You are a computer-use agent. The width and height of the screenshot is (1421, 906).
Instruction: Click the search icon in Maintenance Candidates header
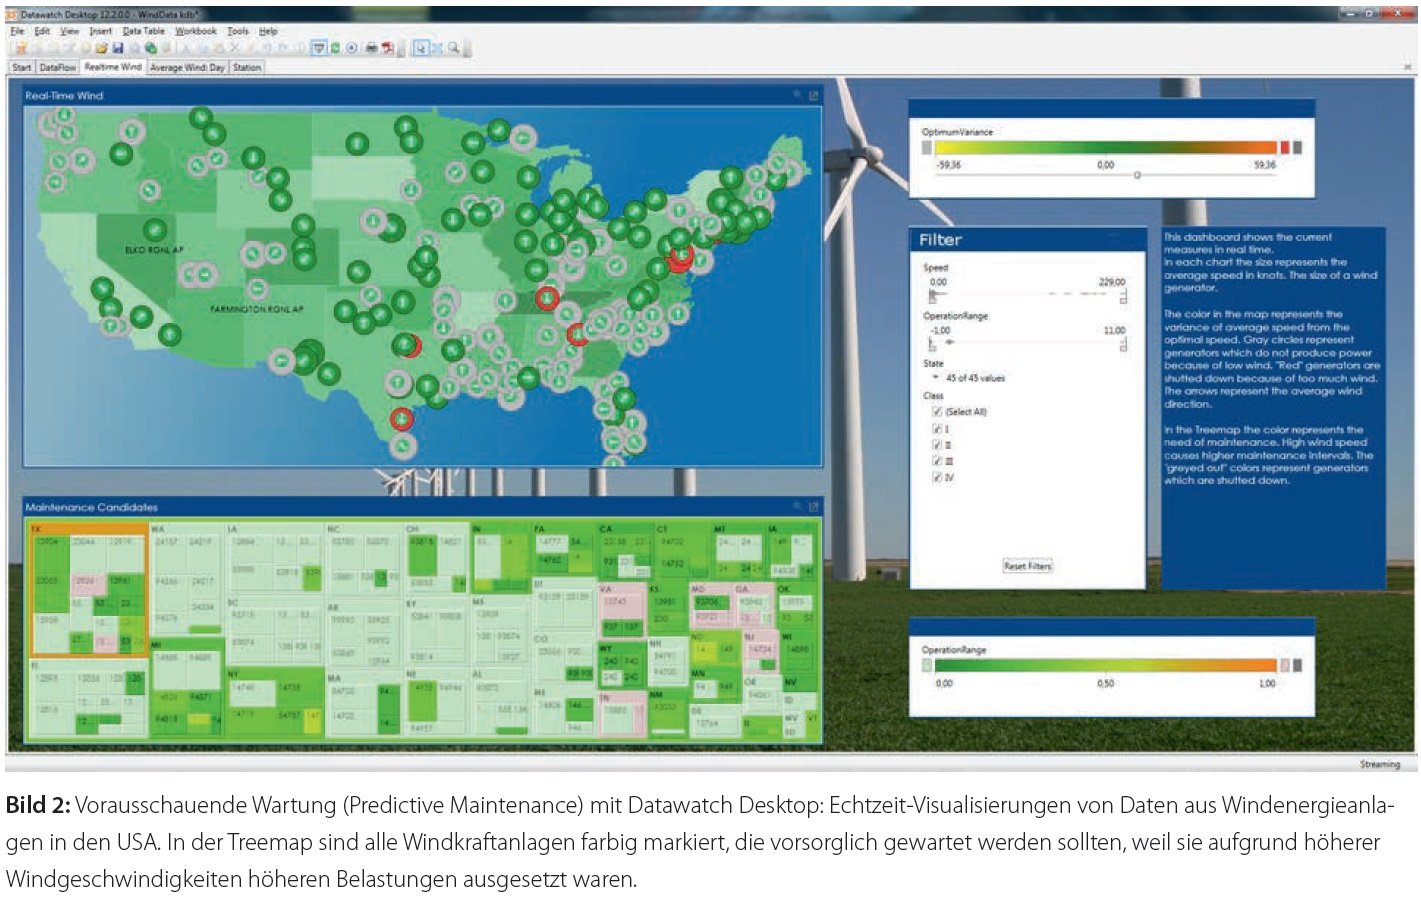pos(798,506)
